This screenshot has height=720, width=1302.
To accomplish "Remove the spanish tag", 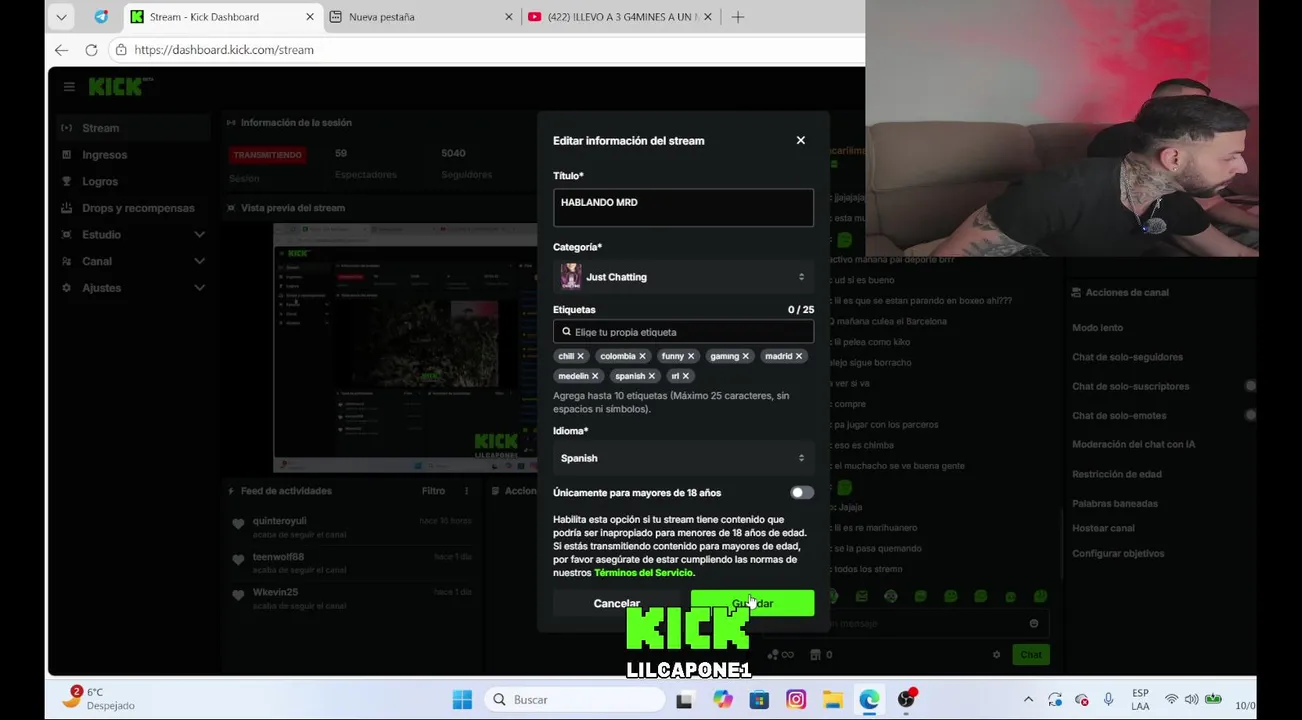I will click(x=651, y=376).
